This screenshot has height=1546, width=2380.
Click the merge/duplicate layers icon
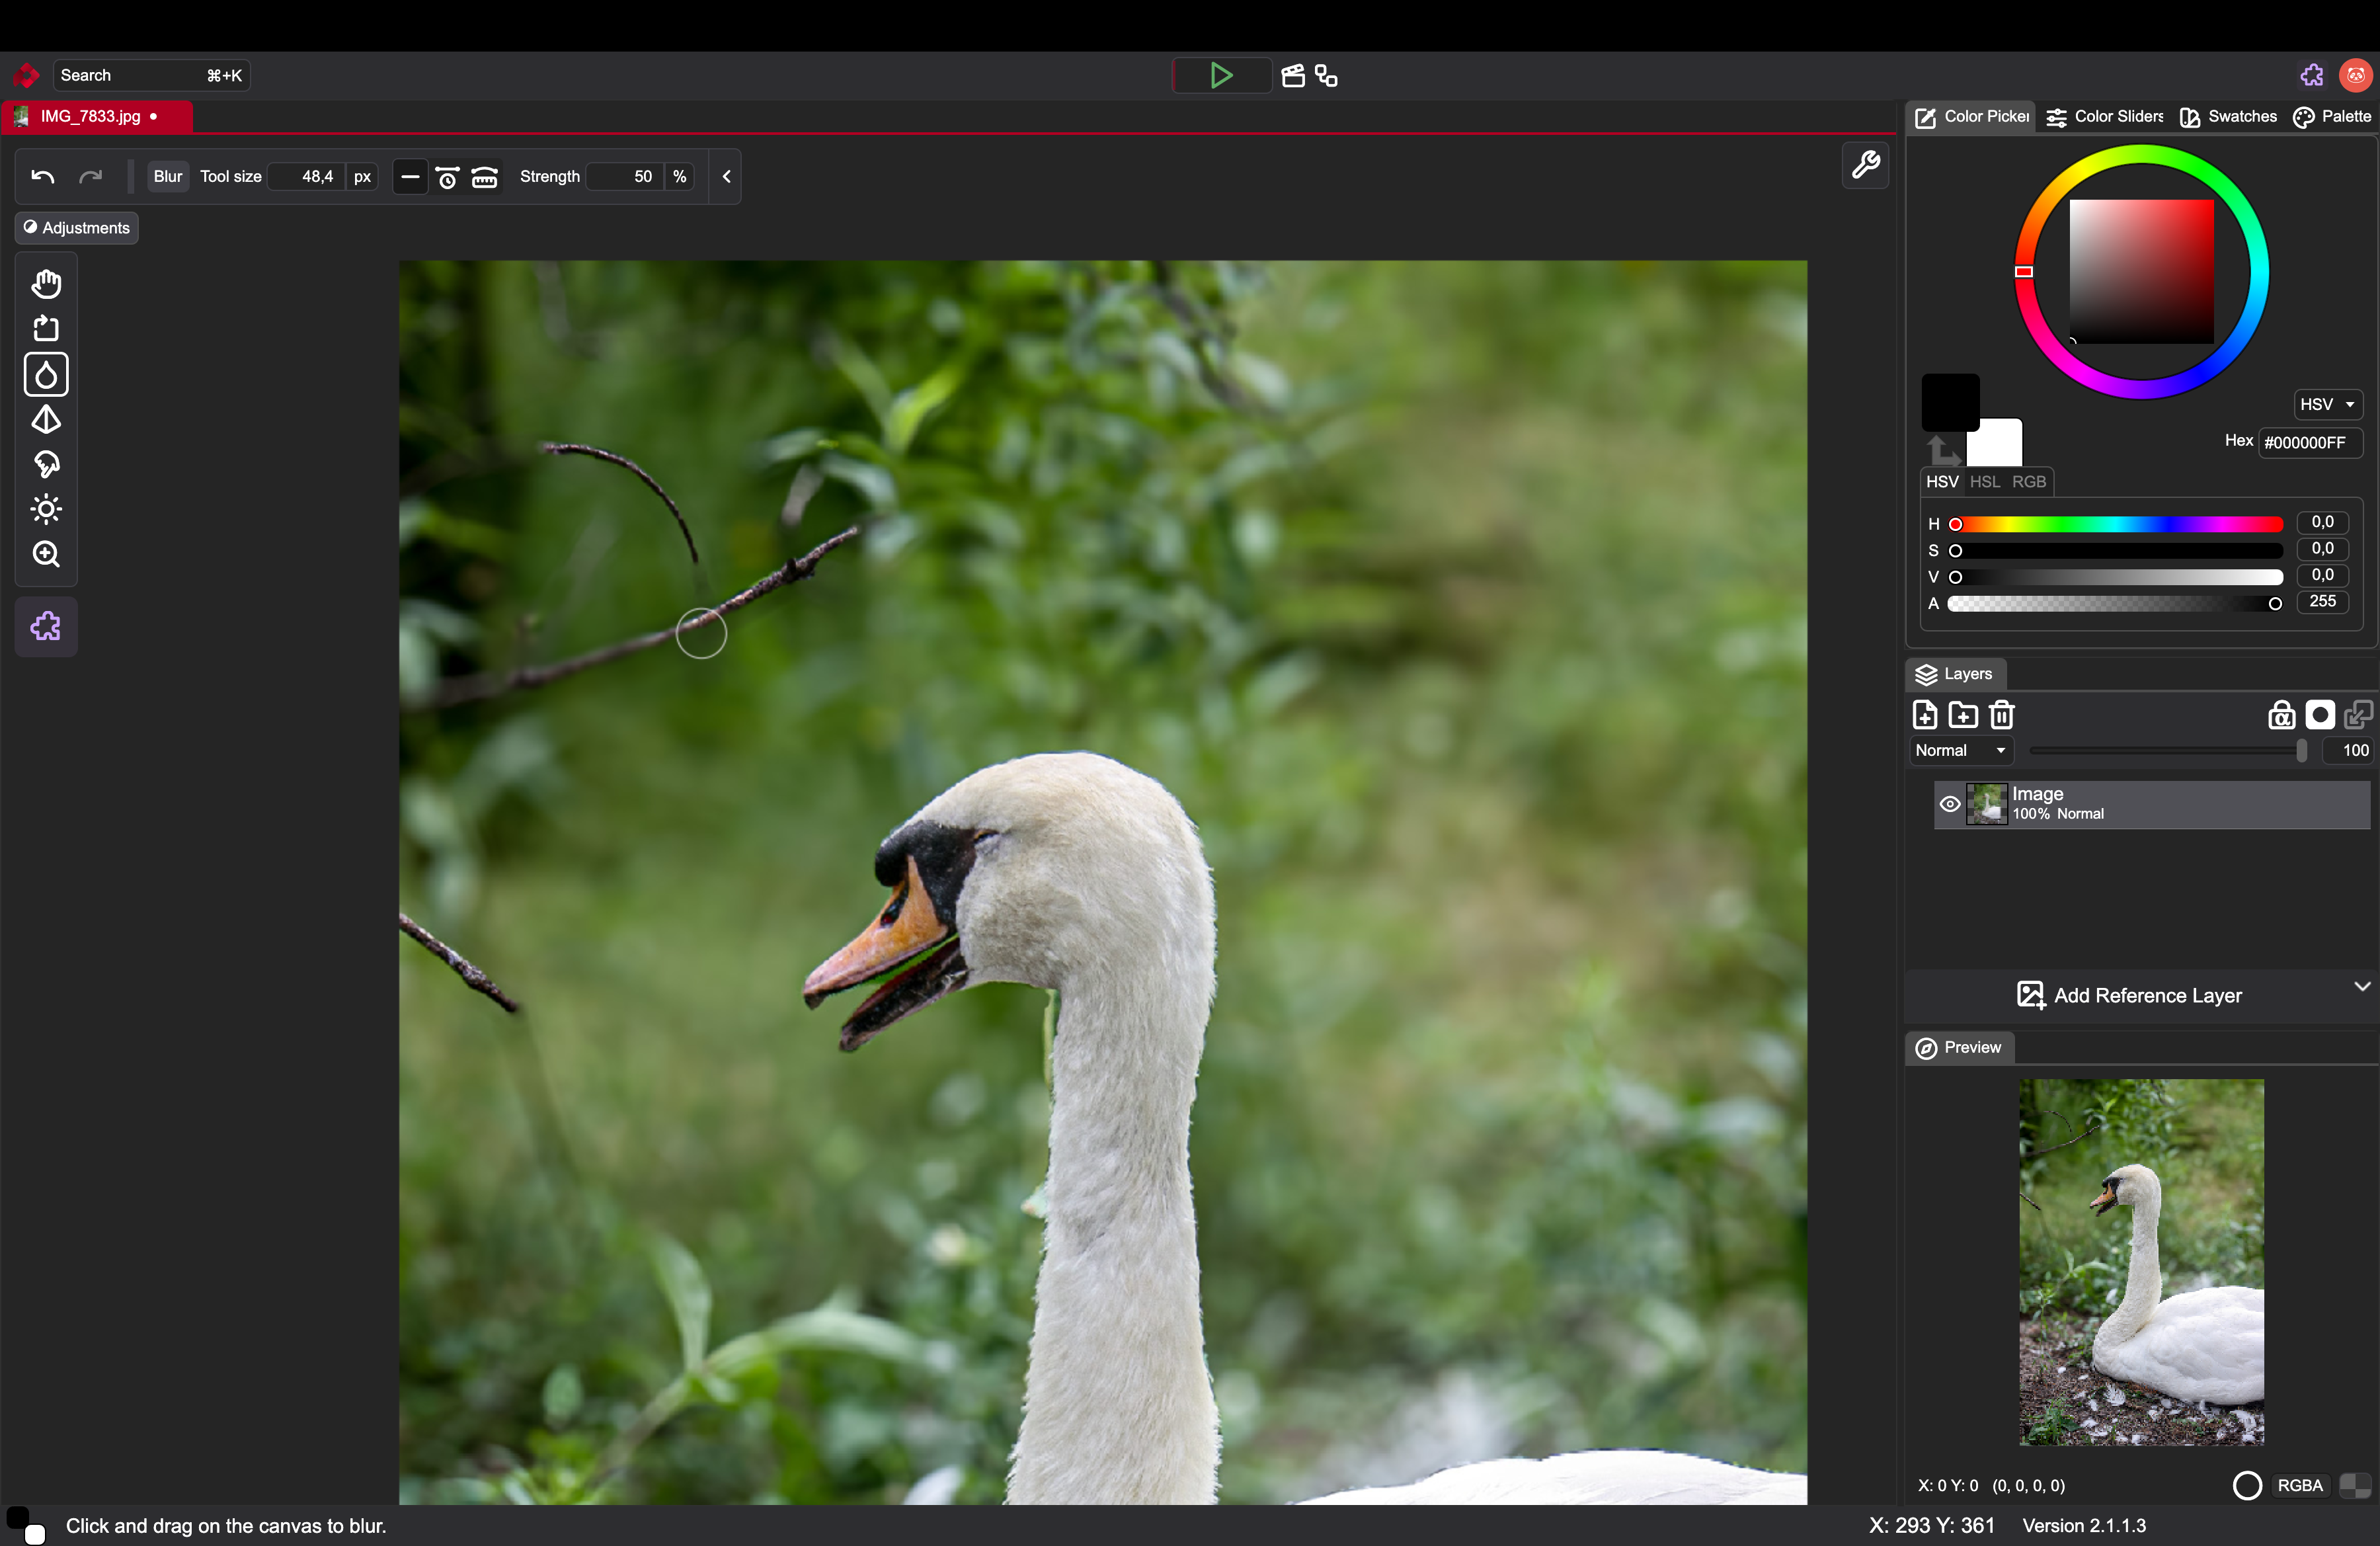tap(2358, 715)
